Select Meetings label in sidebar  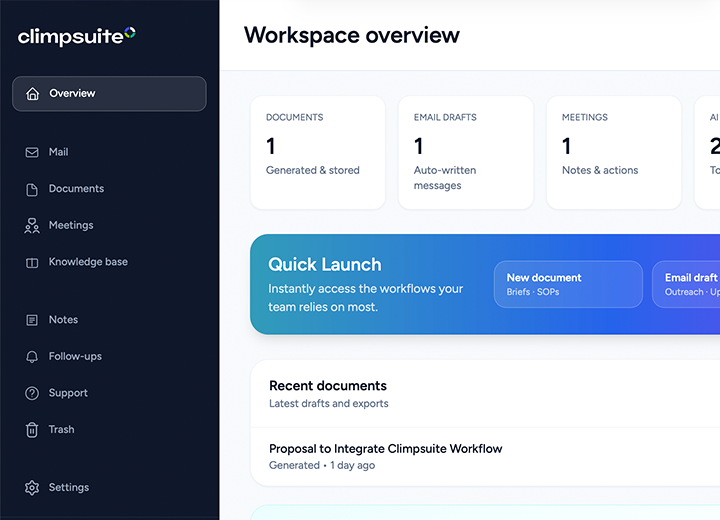tap(71, 225)
